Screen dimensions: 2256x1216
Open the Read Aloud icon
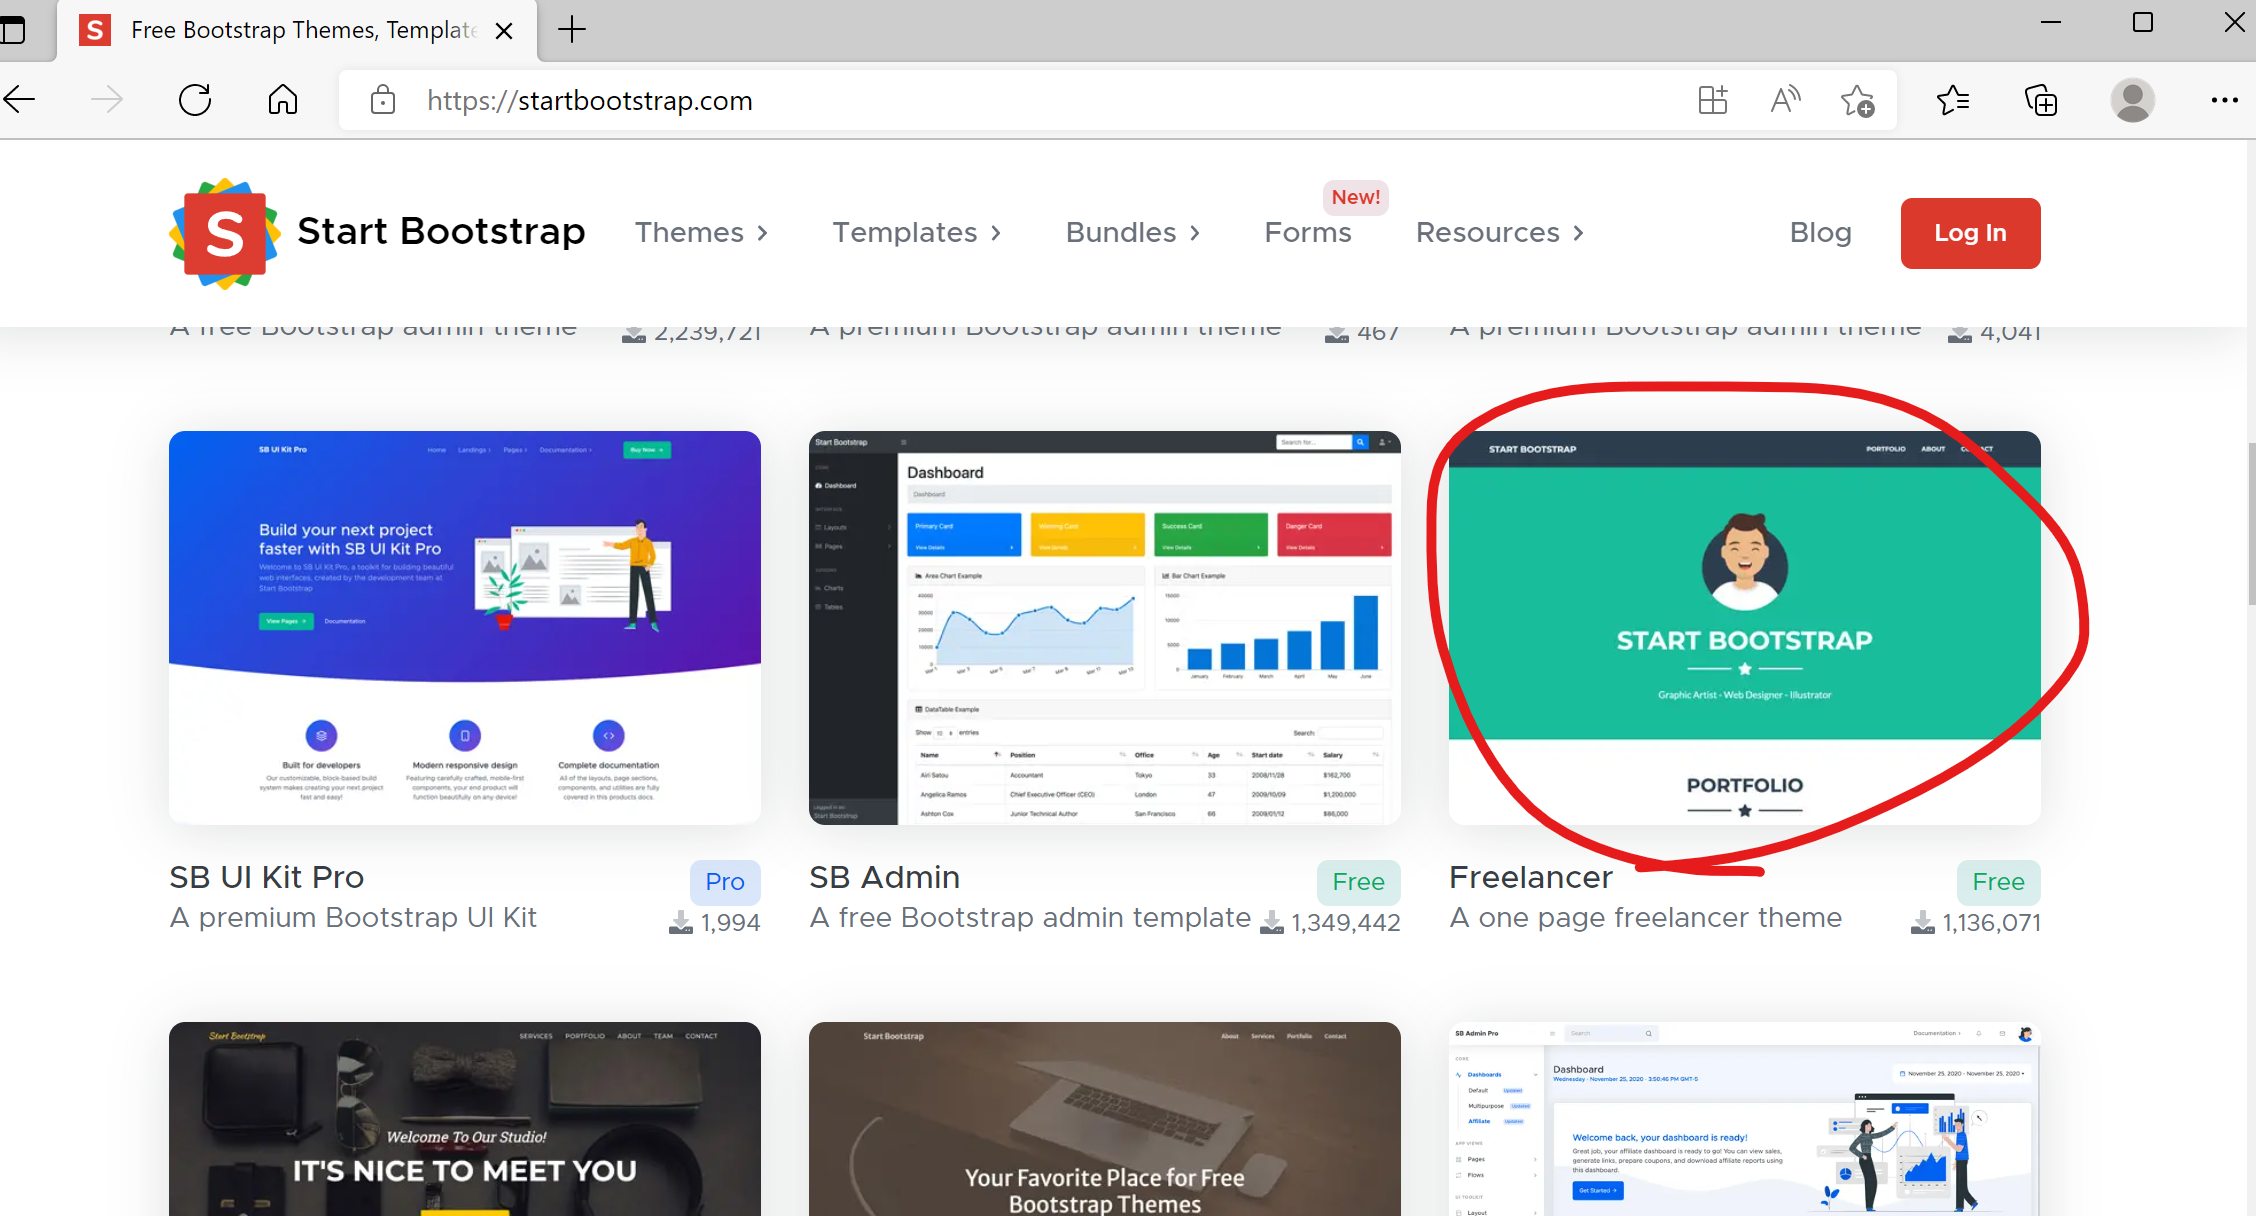1785,100
